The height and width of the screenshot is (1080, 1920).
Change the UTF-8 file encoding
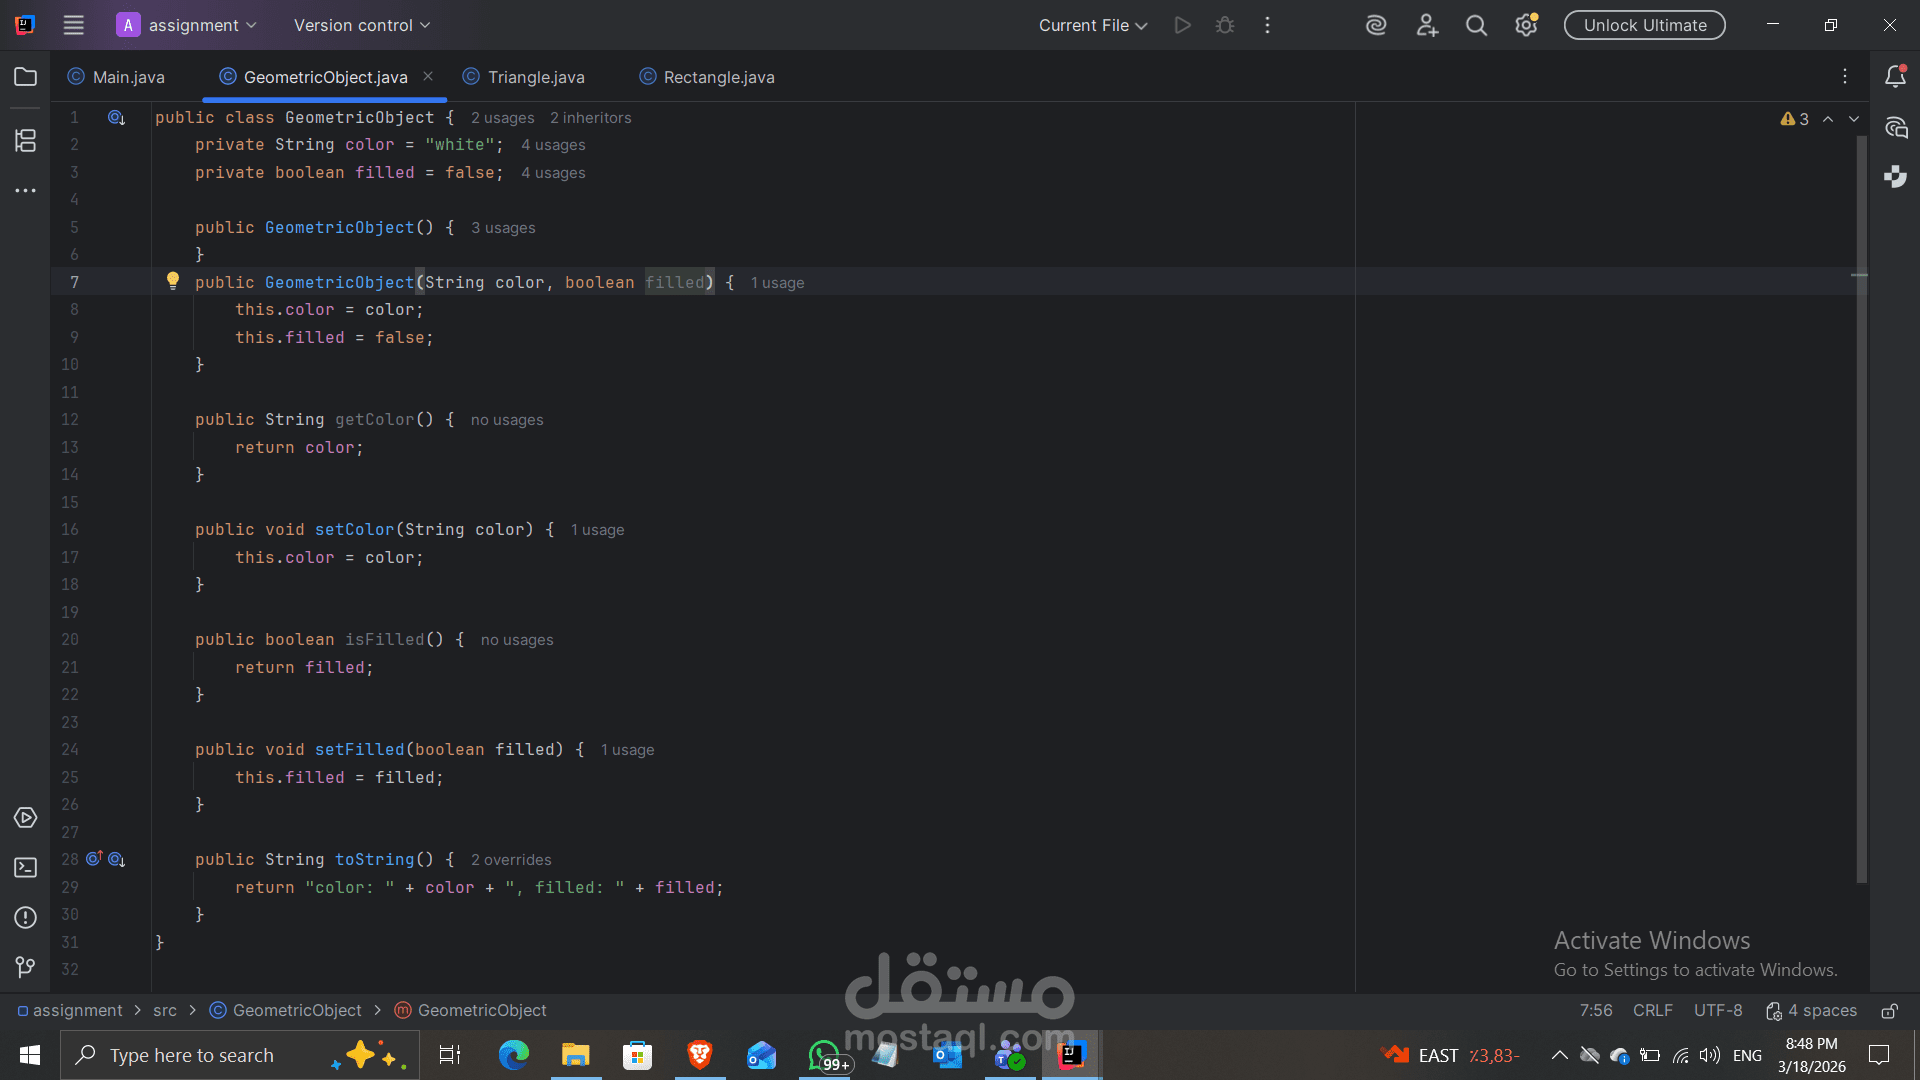pos(1718,1011)
